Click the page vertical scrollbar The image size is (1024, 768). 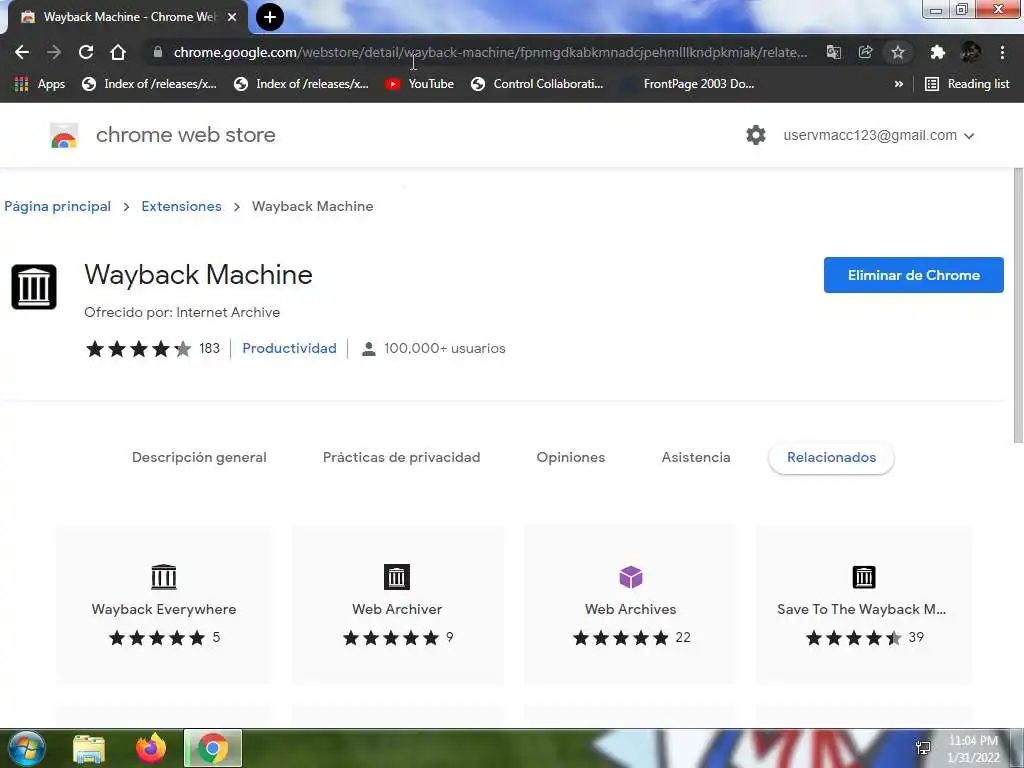tap(1018, 306)
